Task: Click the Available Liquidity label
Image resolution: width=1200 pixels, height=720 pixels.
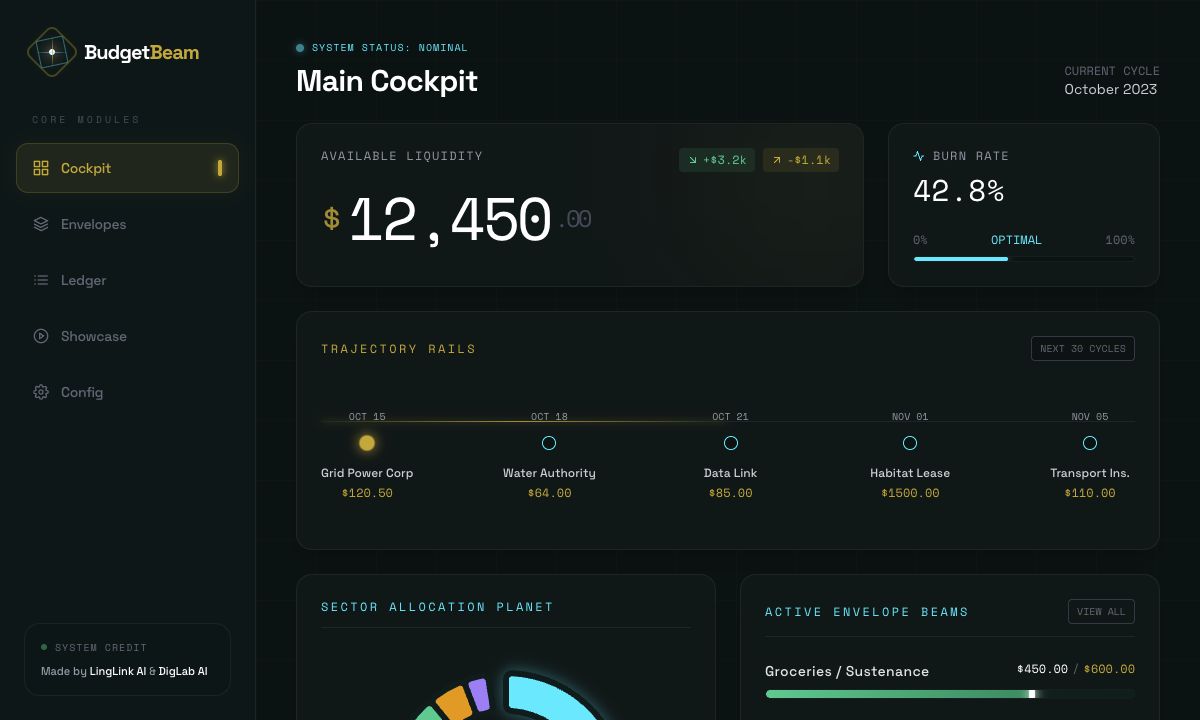Action: [402, 156]
